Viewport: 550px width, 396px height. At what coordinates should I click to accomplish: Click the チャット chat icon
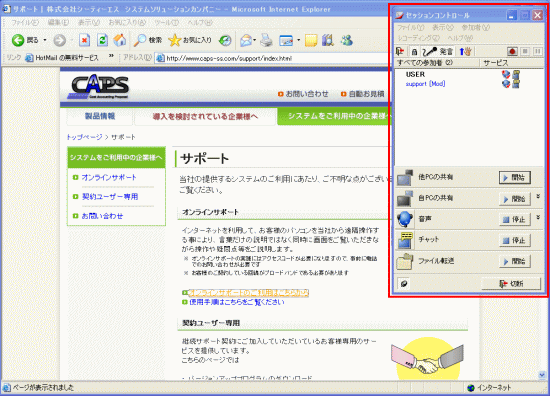(x=405, y=240)
